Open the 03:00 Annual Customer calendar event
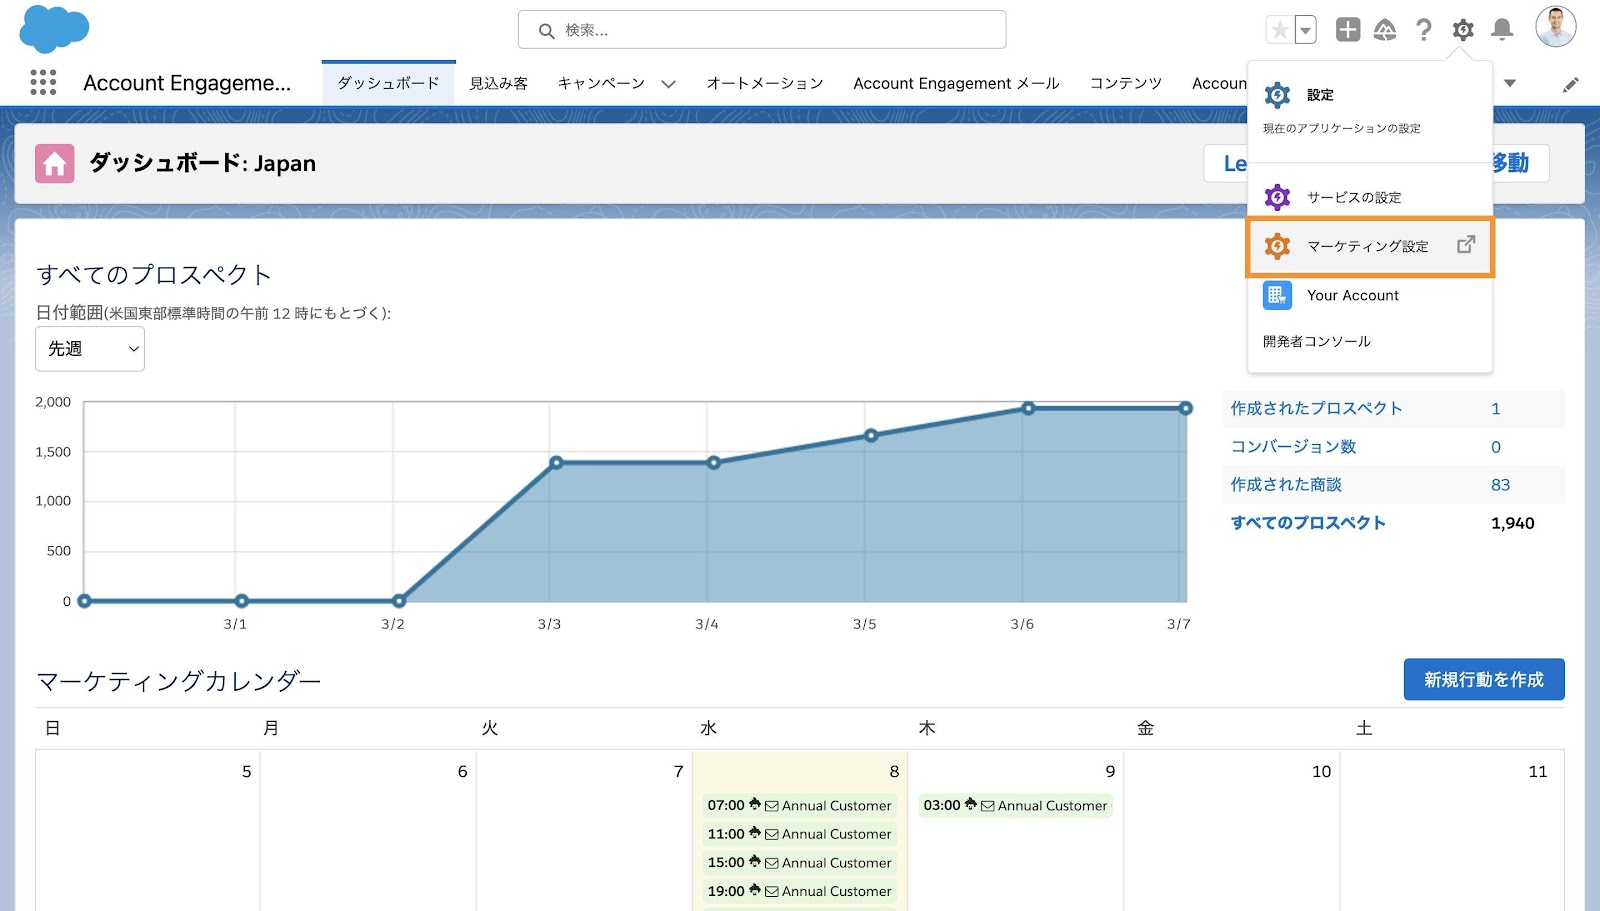Viewport: 1600px width, 911px height. (x=1015, y=805)
